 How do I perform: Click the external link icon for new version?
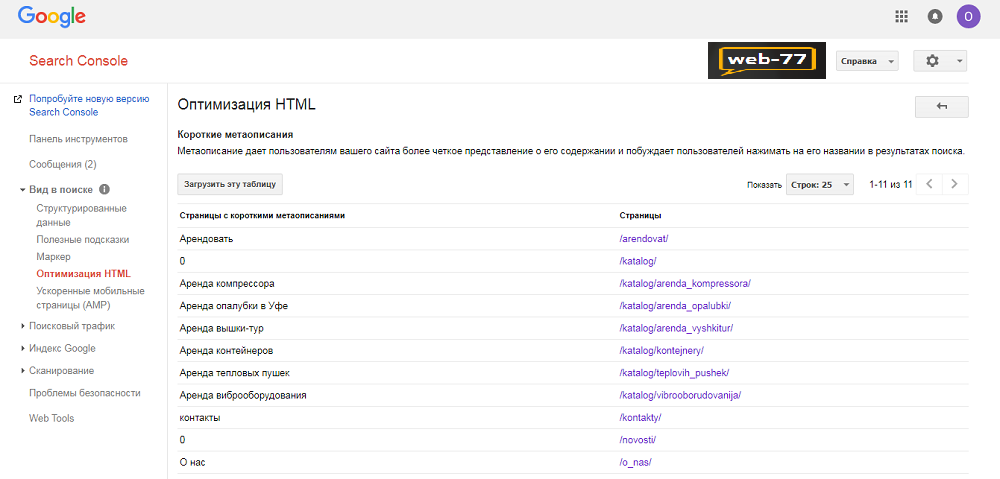tap(17, 99)
